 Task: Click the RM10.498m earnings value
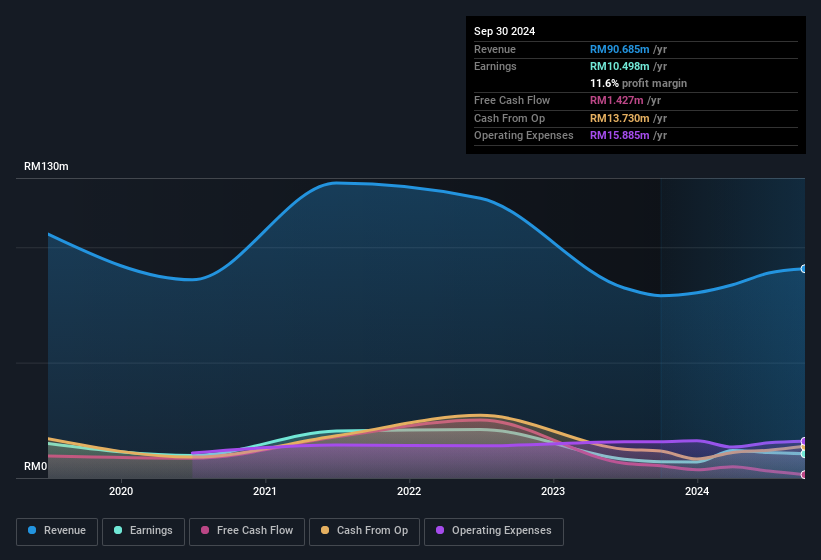619,66
